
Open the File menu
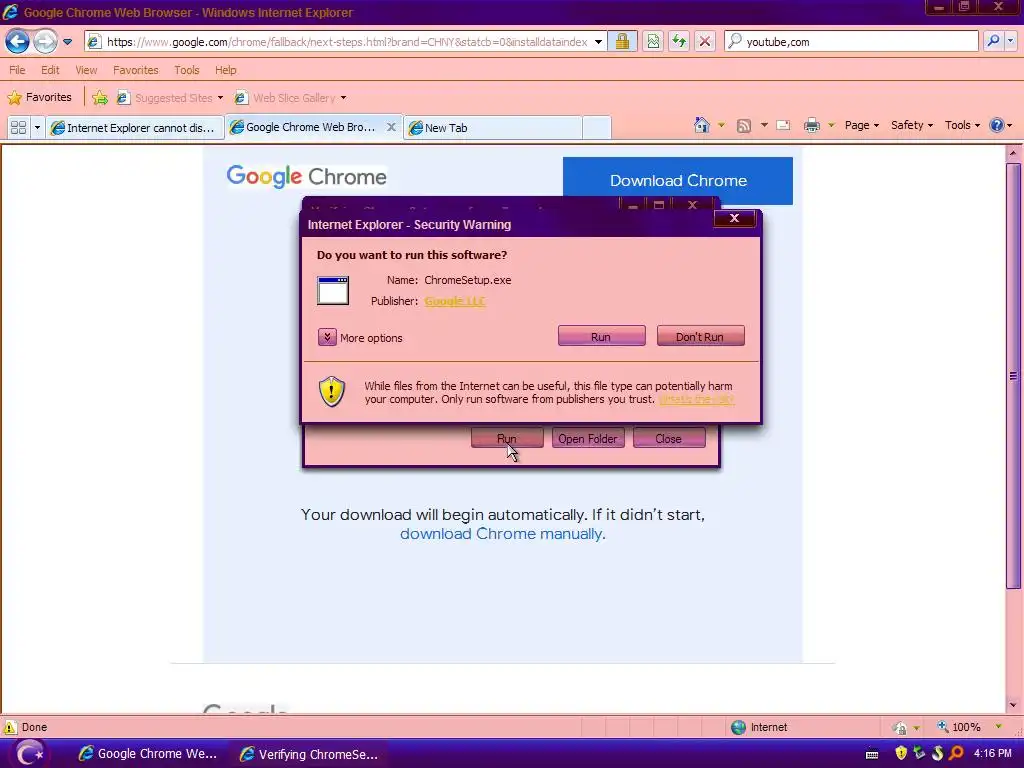17,70
